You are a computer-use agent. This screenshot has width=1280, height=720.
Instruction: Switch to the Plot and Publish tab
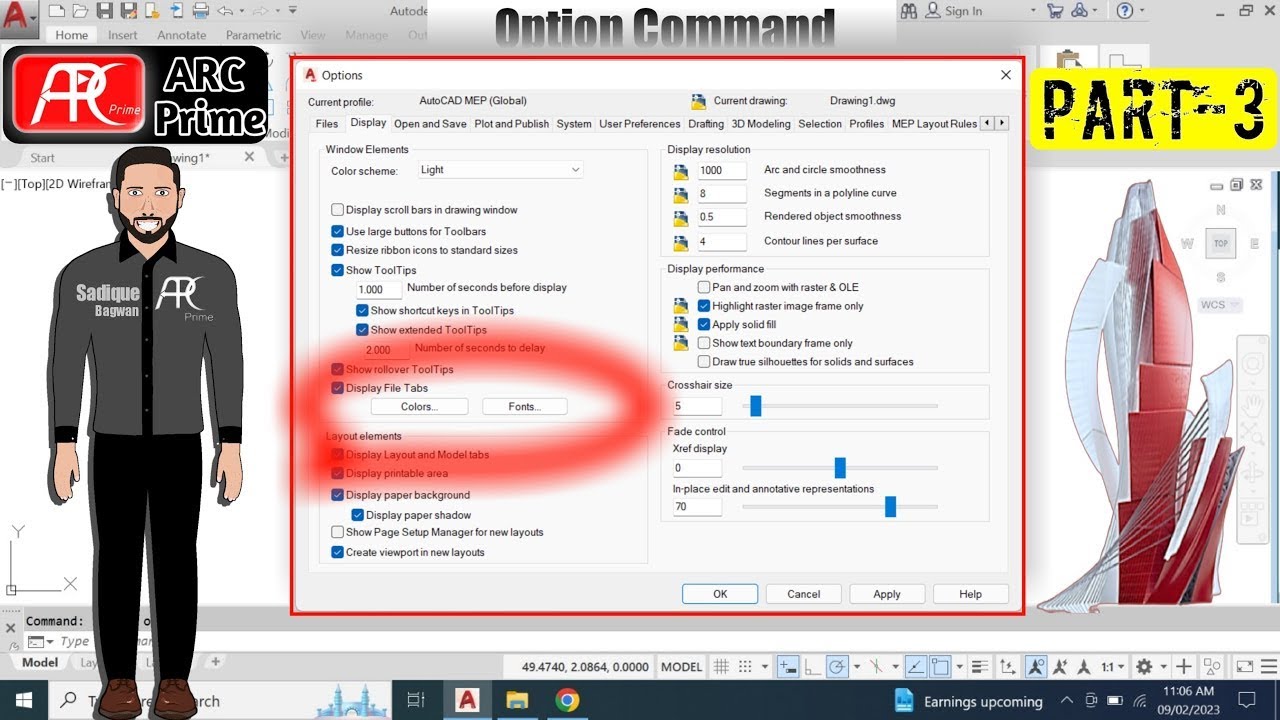[x=512, y=124]
